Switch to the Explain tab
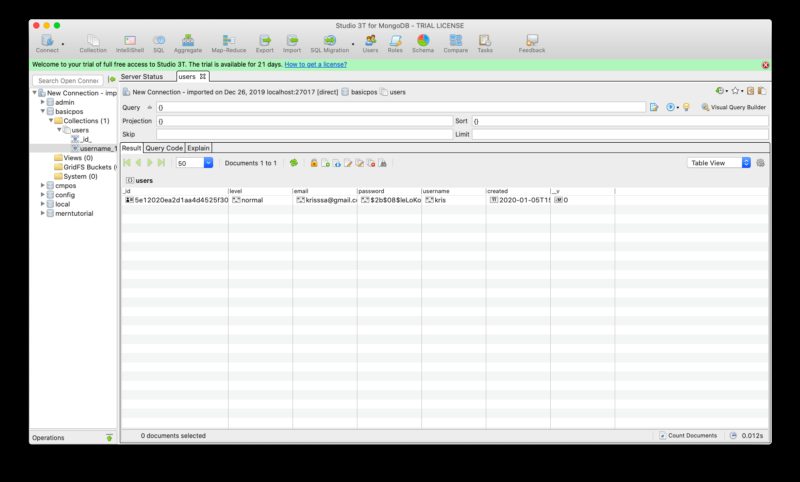 (198, 148)
